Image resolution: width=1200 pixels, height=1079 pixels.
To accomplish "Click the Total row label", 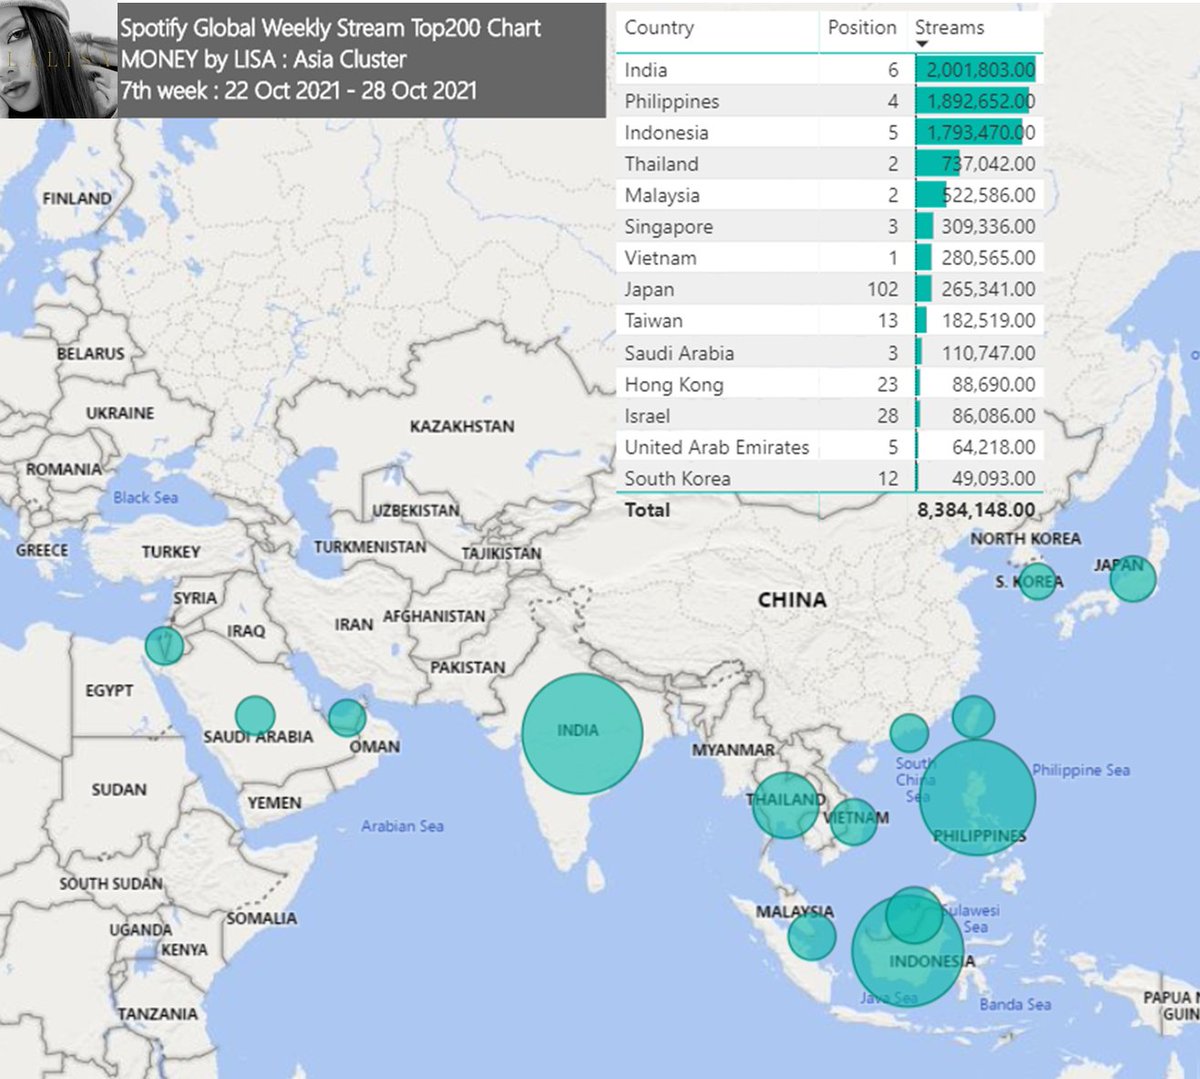I will 647,510.
